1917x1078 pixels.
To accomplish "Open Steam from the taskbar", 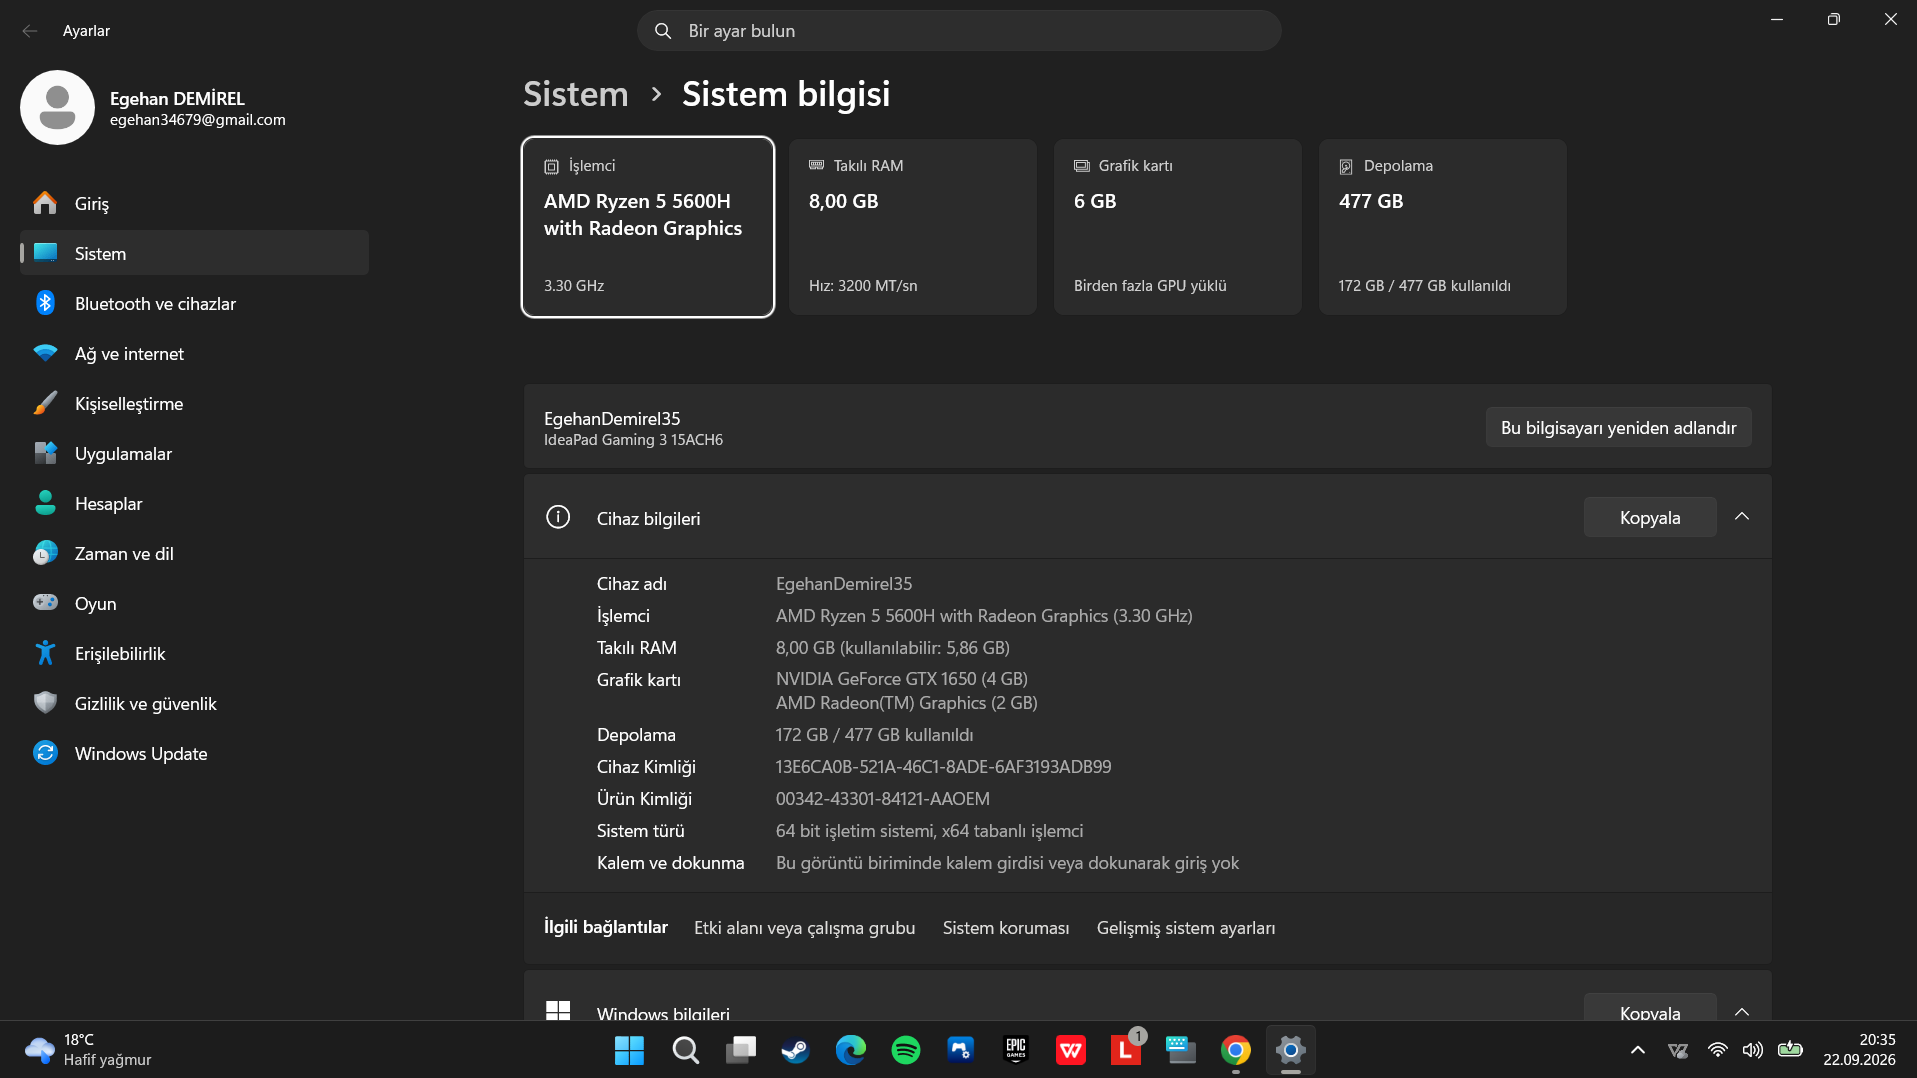I will point(795,1050).
